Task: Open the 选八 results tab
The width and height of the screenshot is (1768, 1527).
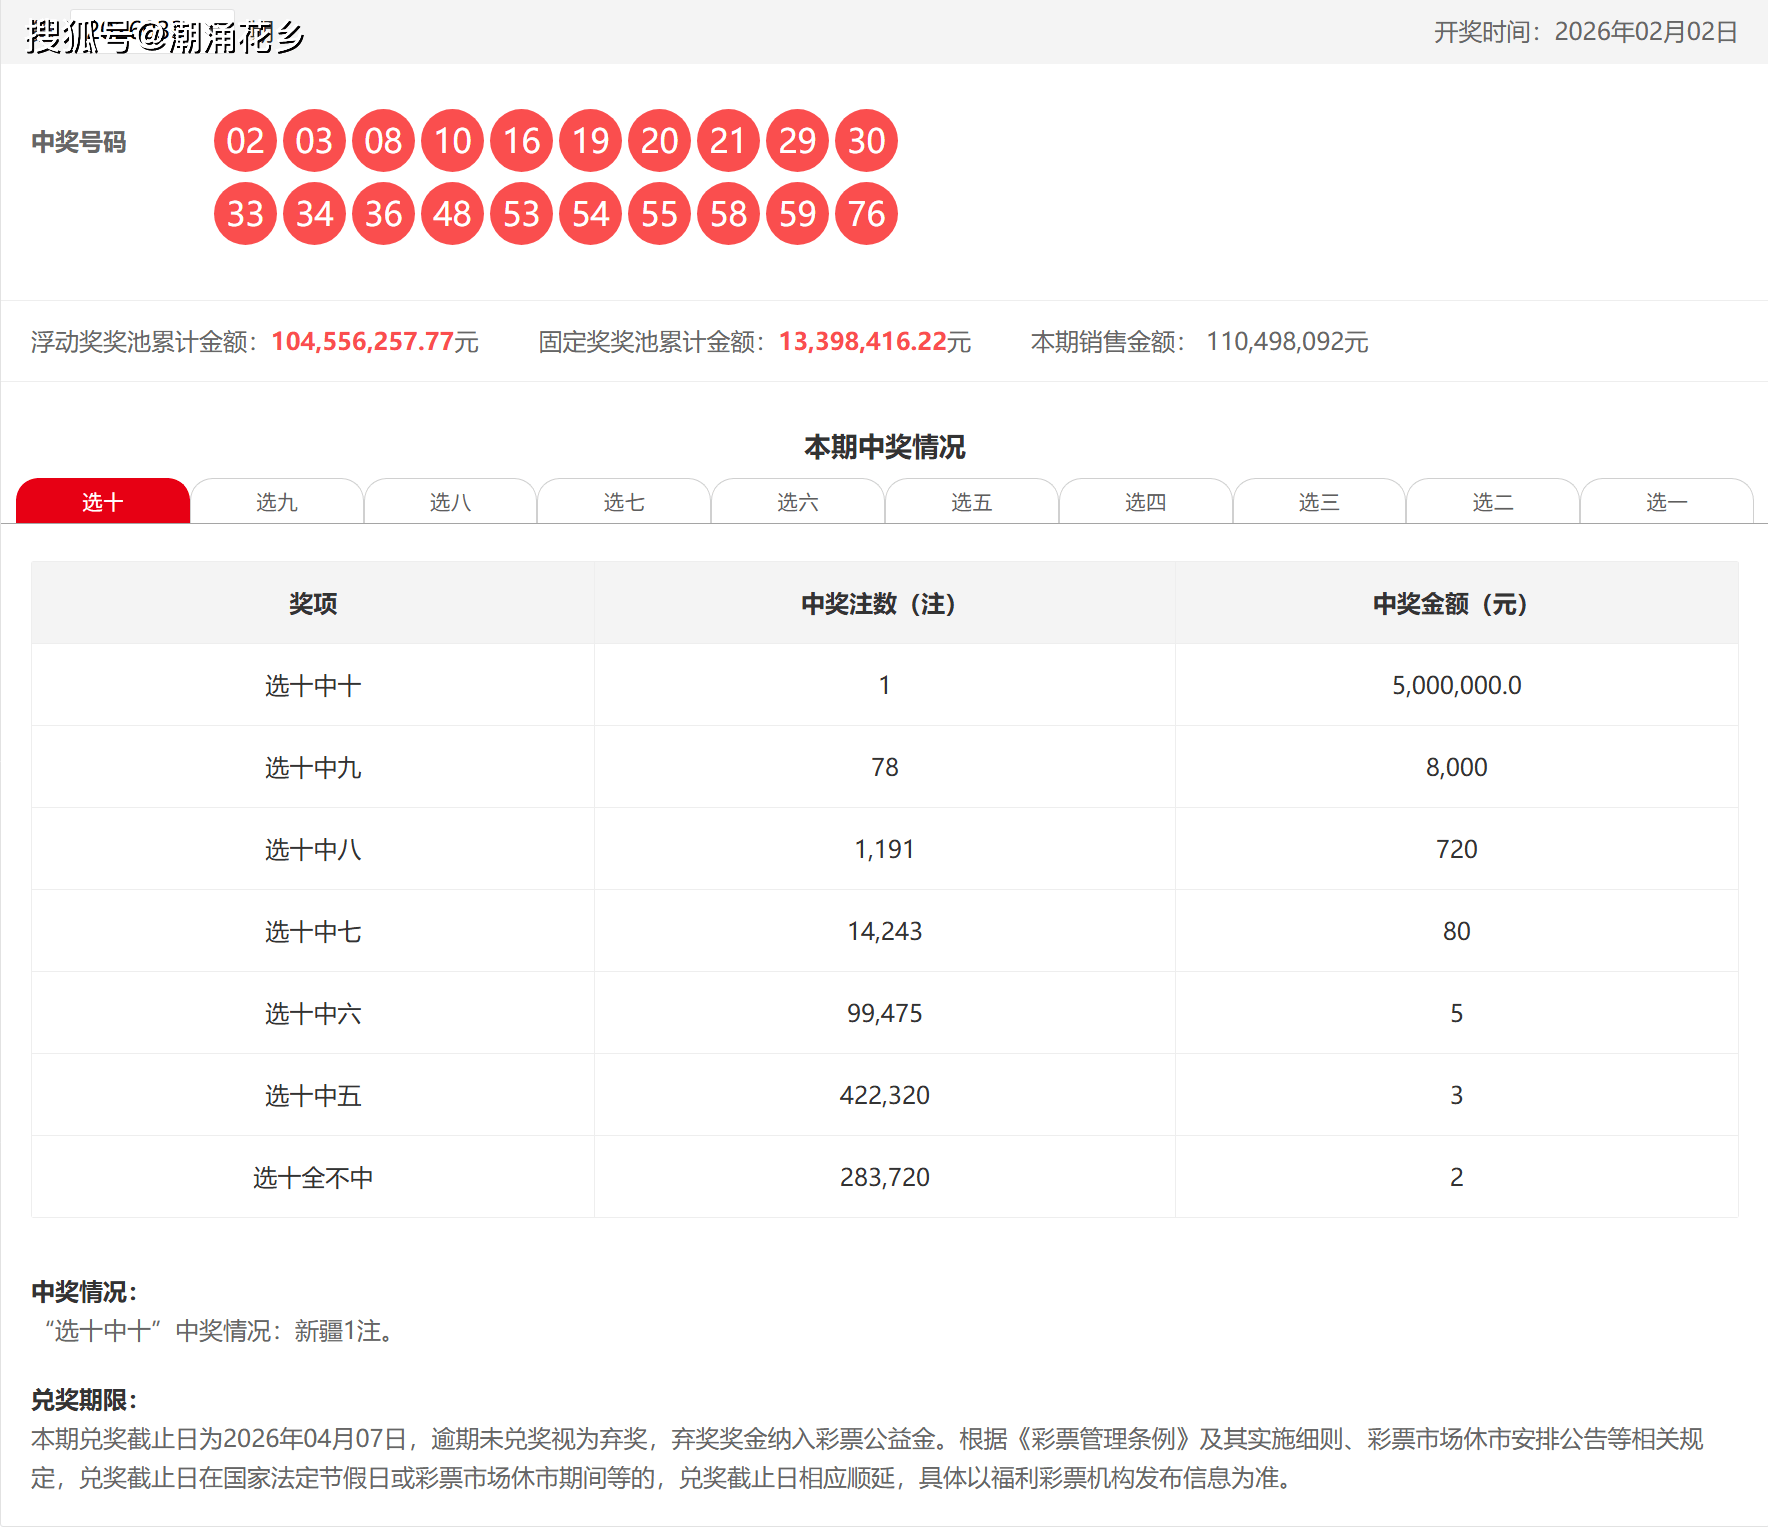Action: [450, 502]
